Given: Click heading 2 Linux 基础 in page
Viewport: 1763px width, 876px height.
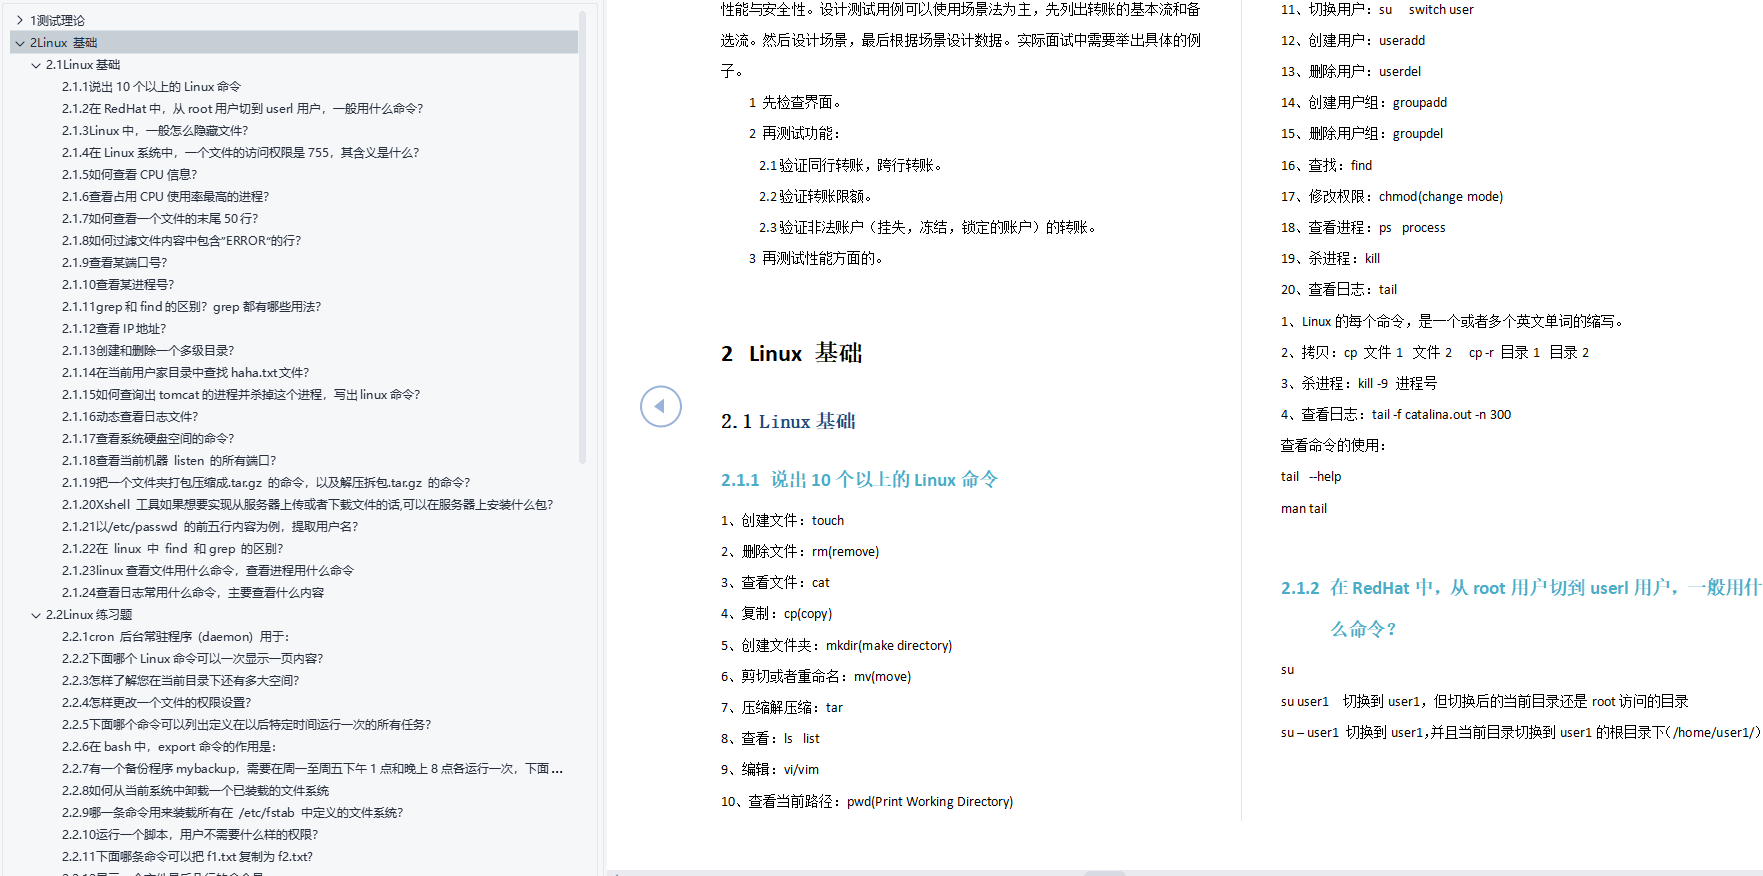Looking at the screenshot, I should coord(791,353).
